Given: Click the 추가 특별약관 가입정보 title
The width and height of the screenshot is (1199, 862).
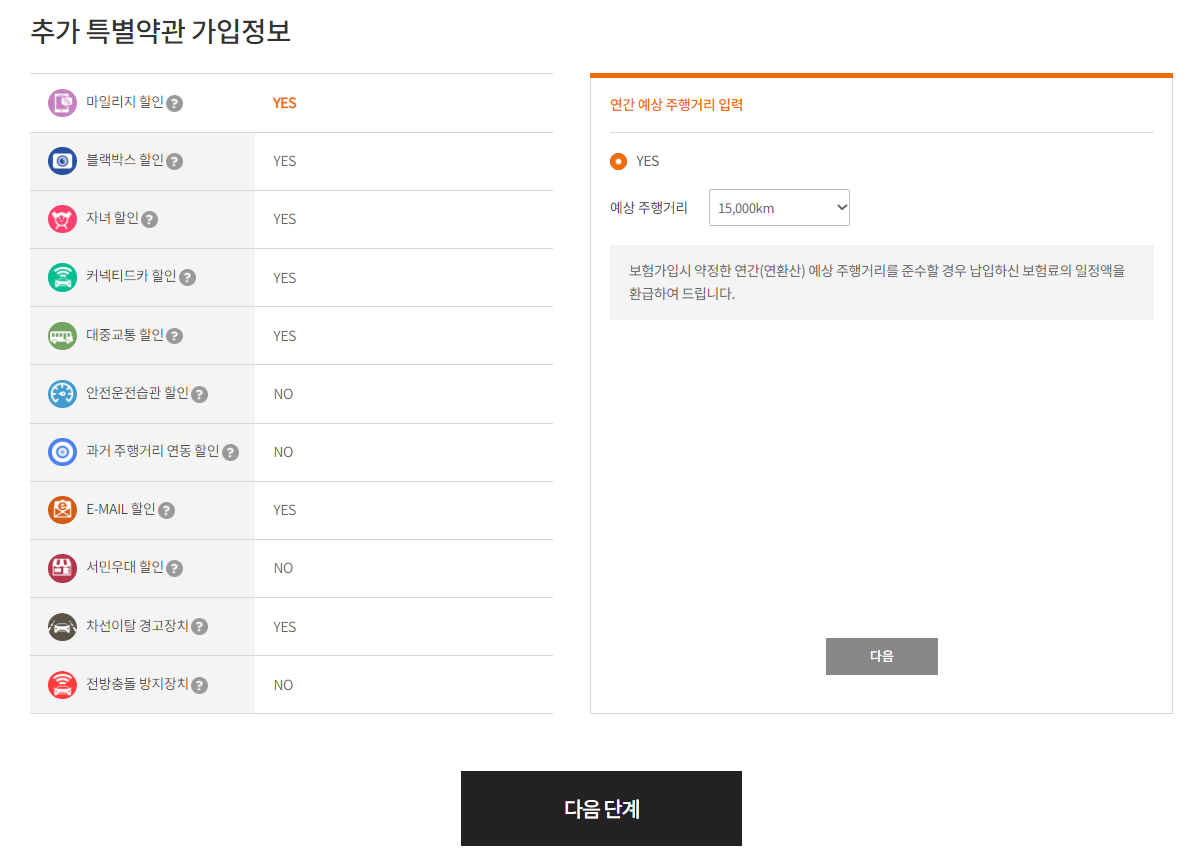Looking at the screenshot, I should 161,31.
